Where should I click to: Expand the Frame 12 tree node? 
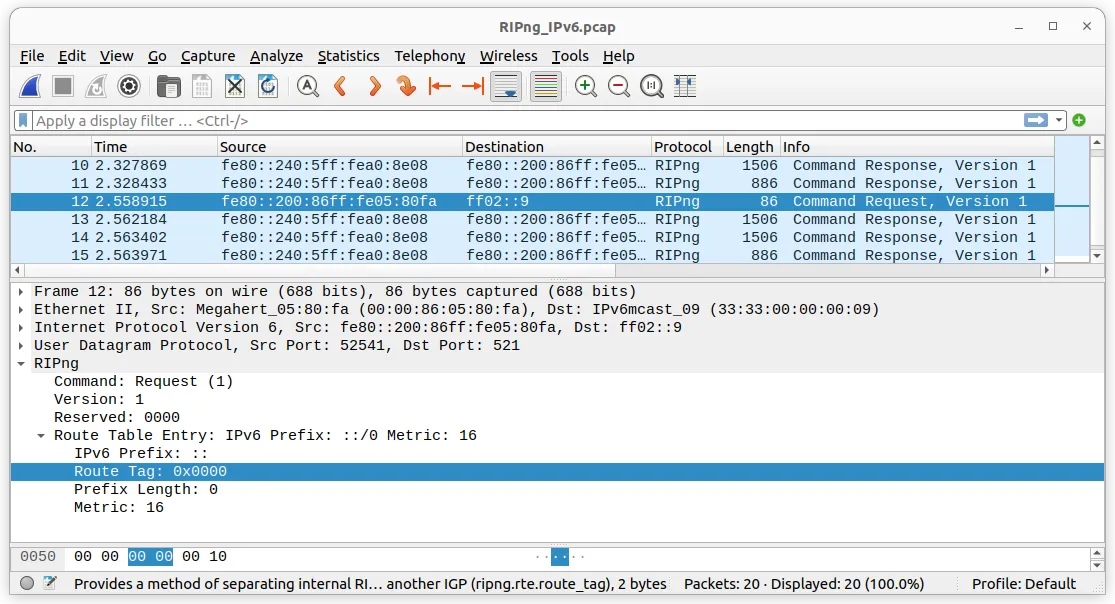(x=21, y=292)
